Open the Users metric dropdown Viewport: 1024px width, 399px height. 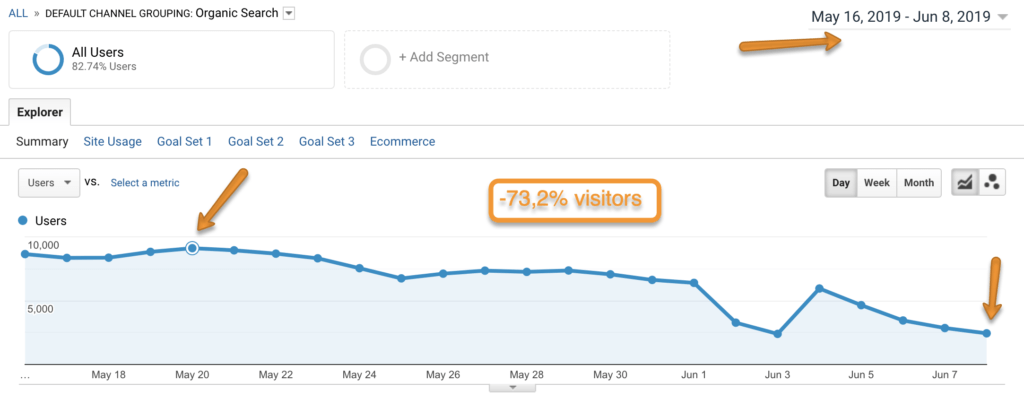[x=49, y=183]
